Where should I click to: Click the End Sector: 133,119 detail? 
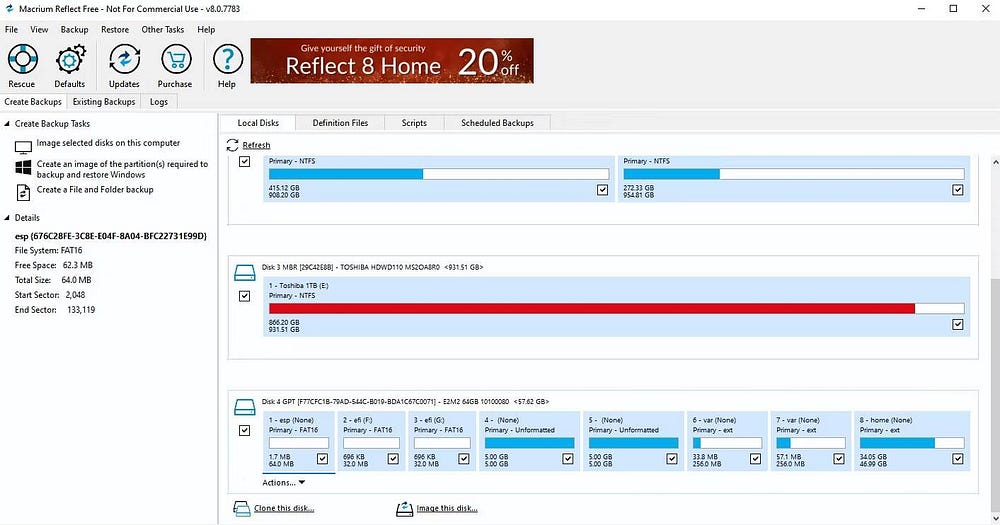[x=55, y=310]
